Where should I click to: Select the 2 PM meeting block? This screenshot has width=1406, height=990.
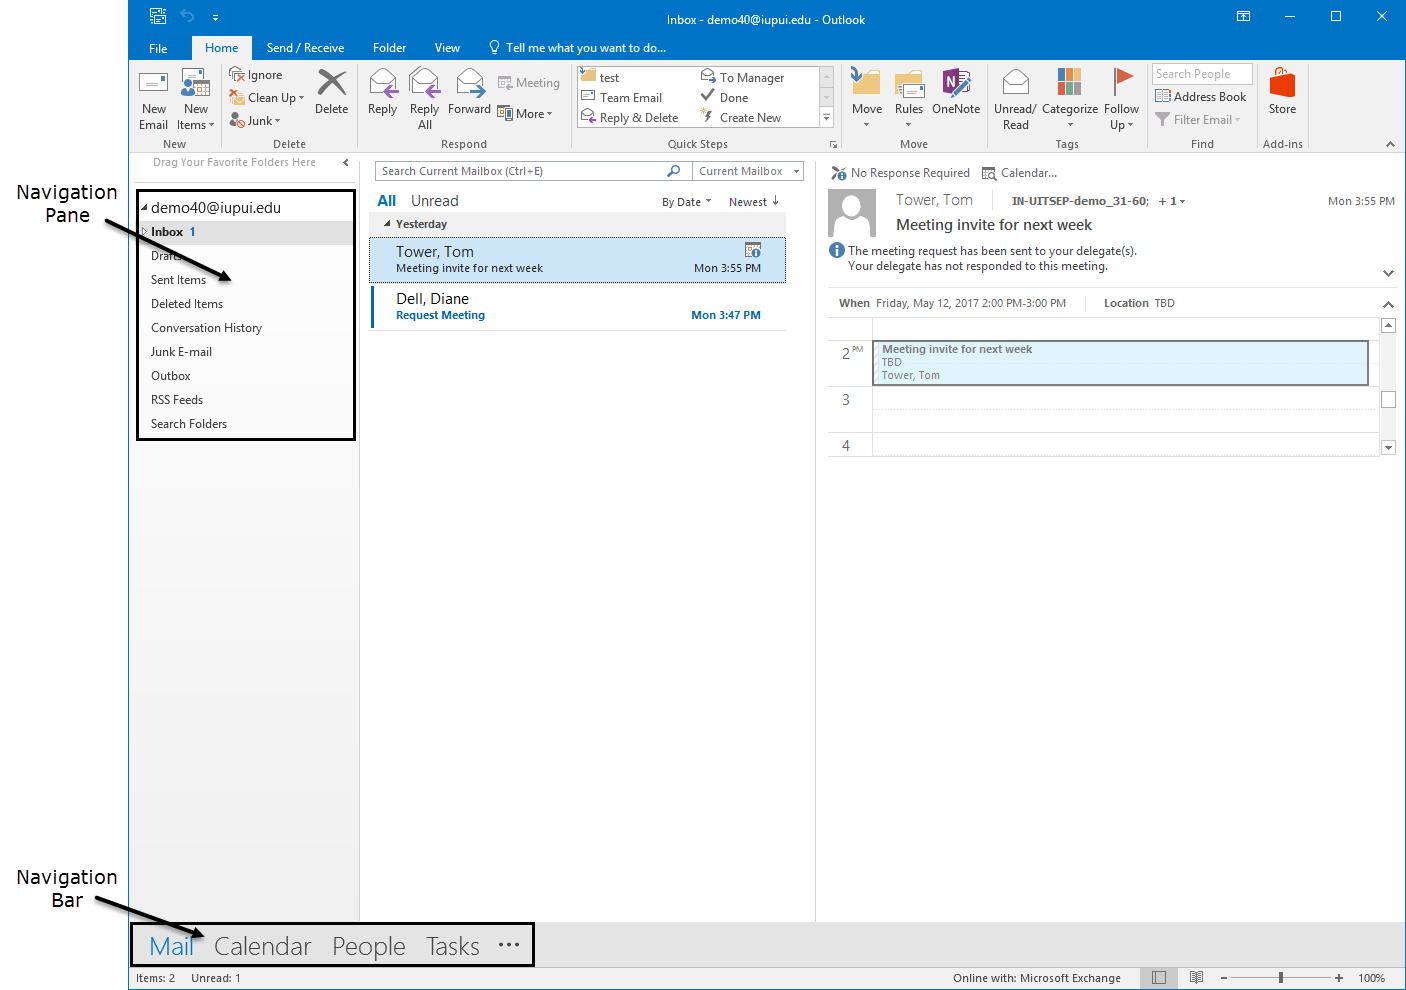[x=1120, y=362]
